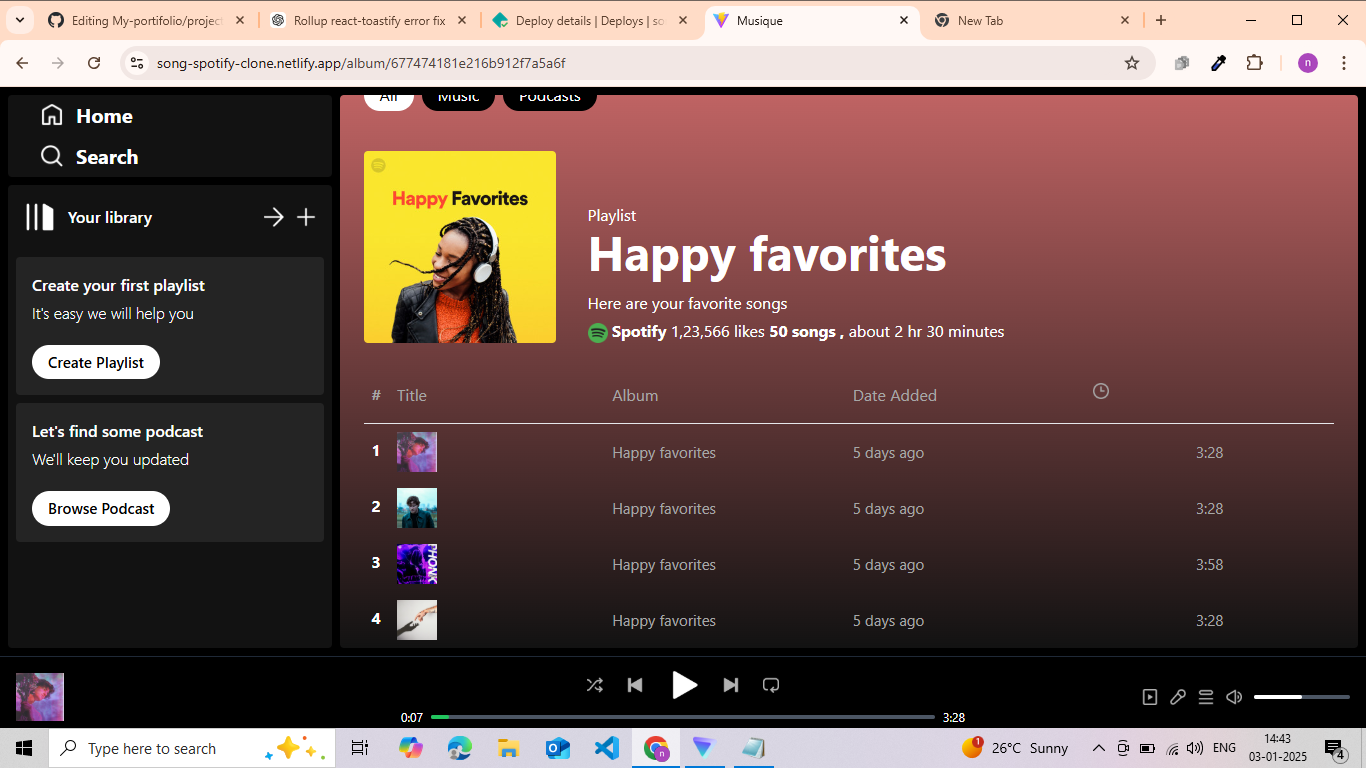Go back in browser history

point(22,63)
